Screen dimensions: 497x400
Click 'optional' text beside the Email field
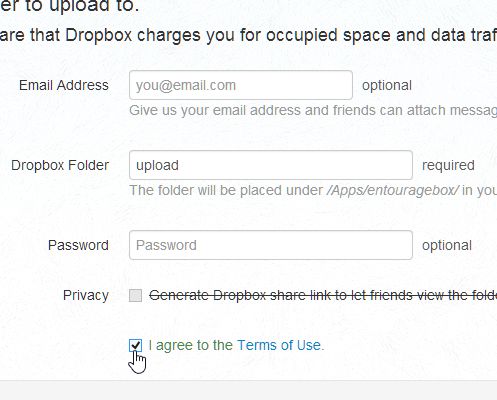387,86
